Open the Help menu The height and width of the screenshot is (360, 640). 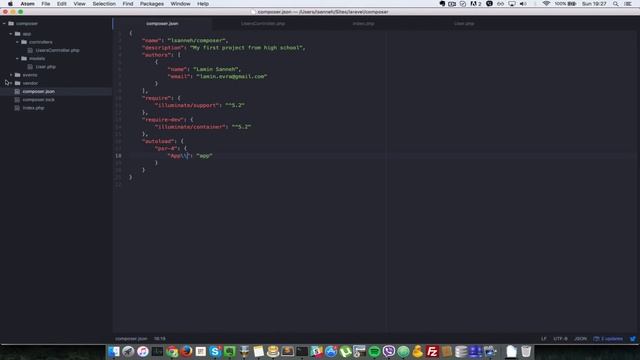coord(203,4)
